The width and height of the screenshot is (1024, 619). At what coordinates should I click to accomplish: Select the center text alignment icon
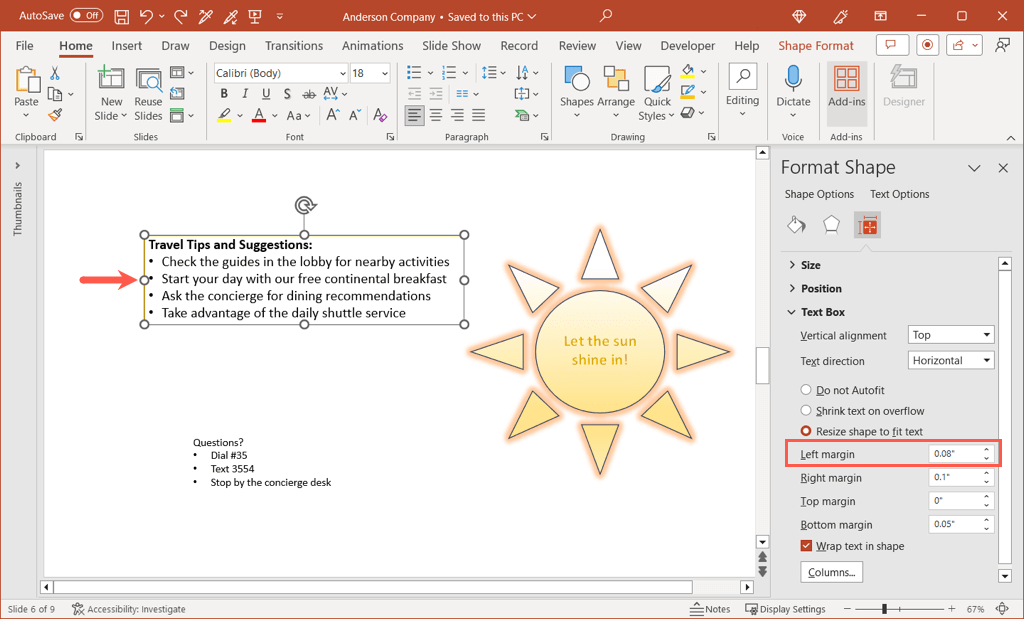[x=435, y=114]
